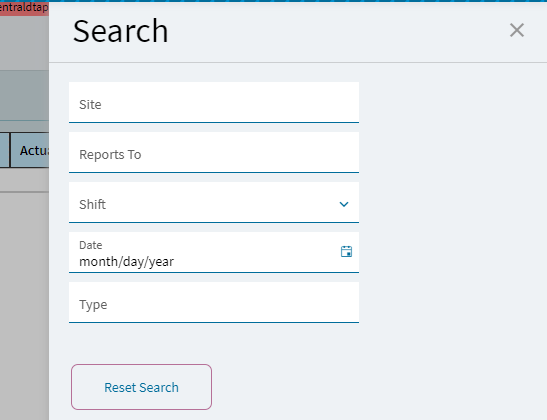Click the Reset Search button

[141, 387]
